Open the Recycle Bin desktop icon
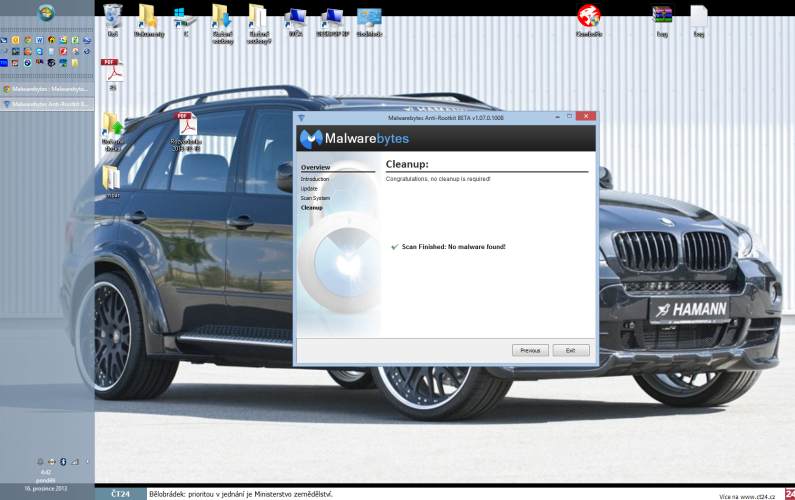Screen dimensions: 795x500 coord(113,18)
